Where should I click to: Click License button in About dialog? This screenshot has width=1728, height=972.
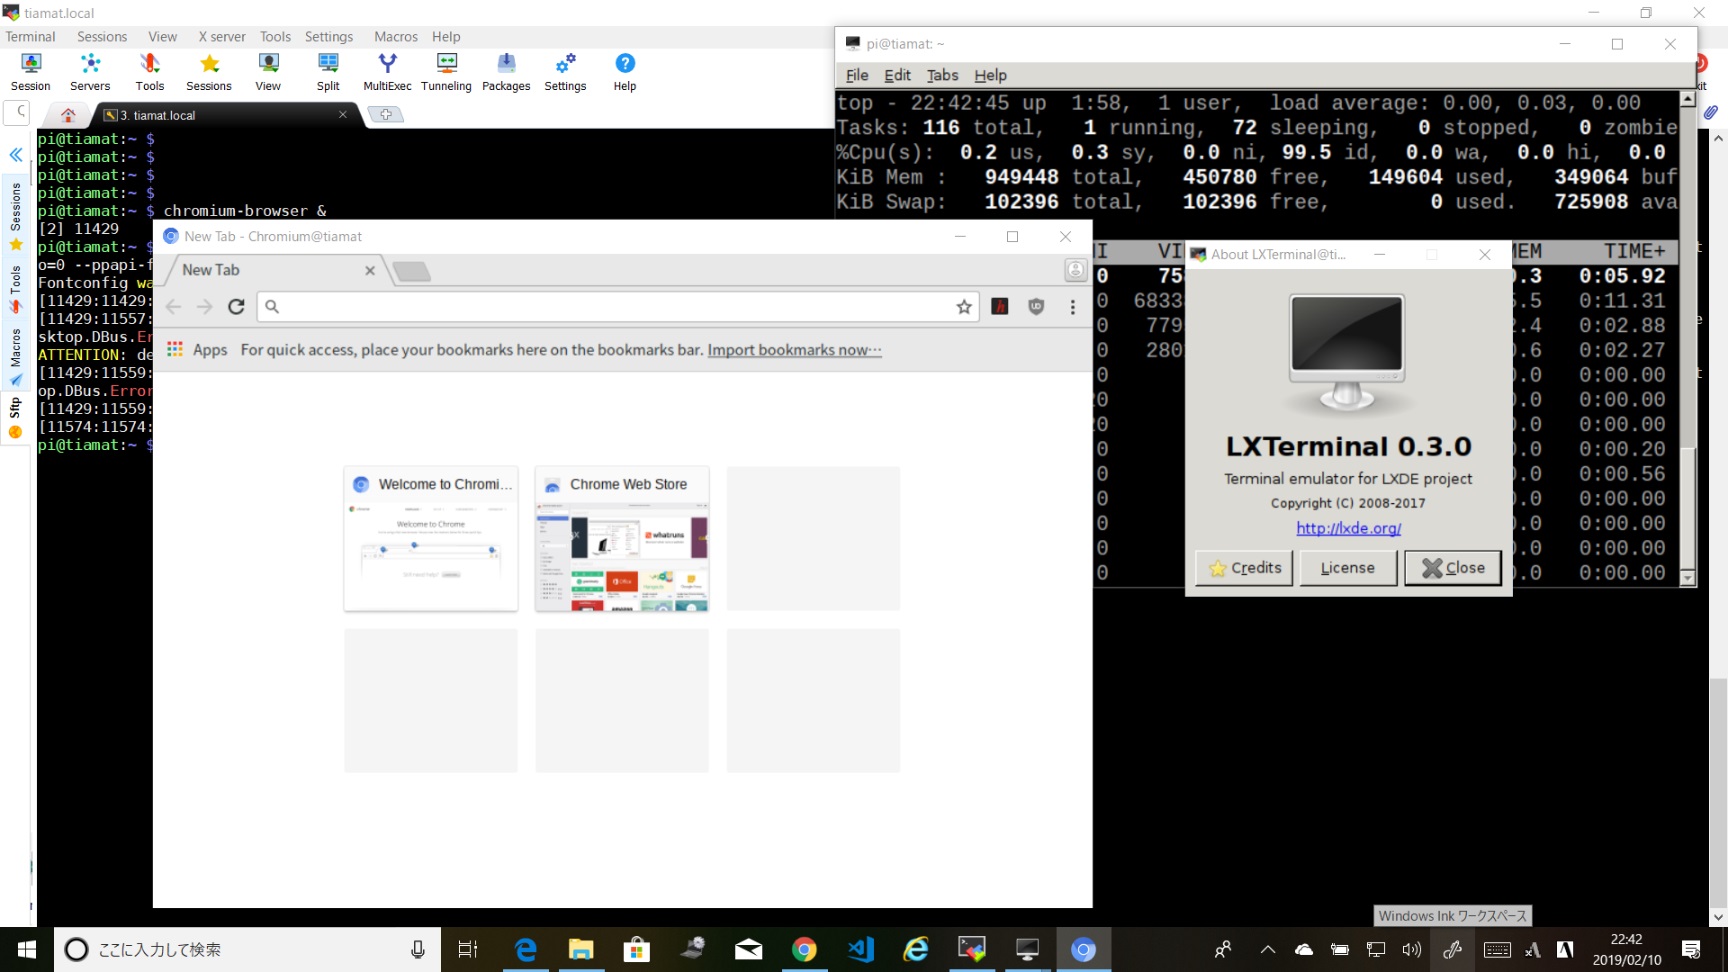[x=1347, y=568]
